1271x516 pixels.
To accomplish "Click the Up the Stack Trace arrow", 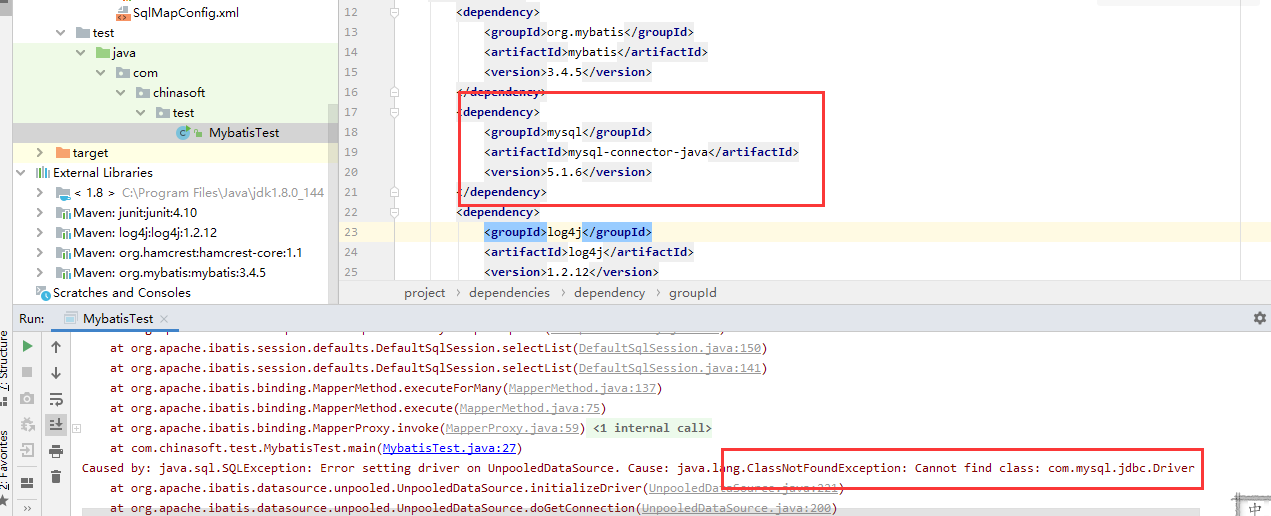I will pos(56,346).
